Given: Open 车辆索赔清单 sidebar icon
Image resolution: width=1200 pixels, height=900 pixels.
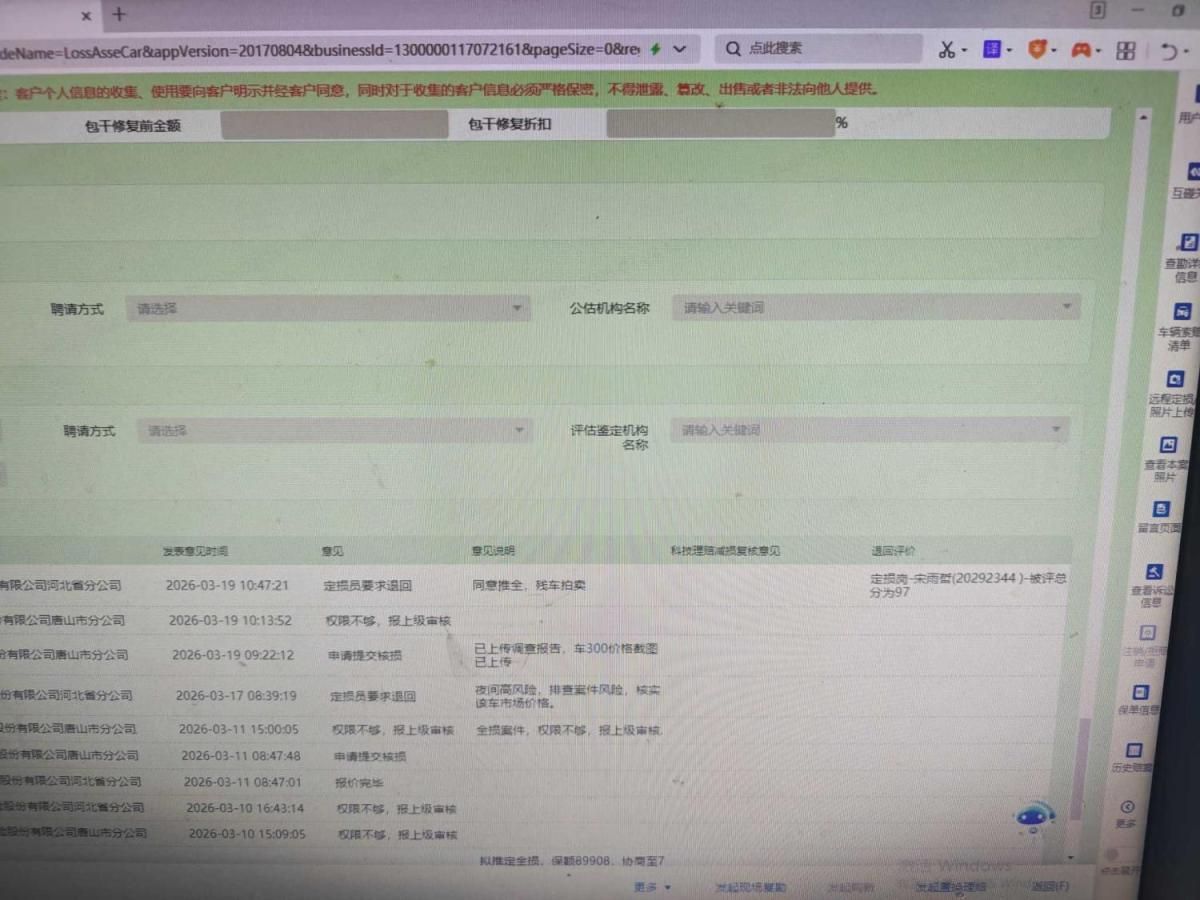Looking at the screenshot, I should [1182, 312].
